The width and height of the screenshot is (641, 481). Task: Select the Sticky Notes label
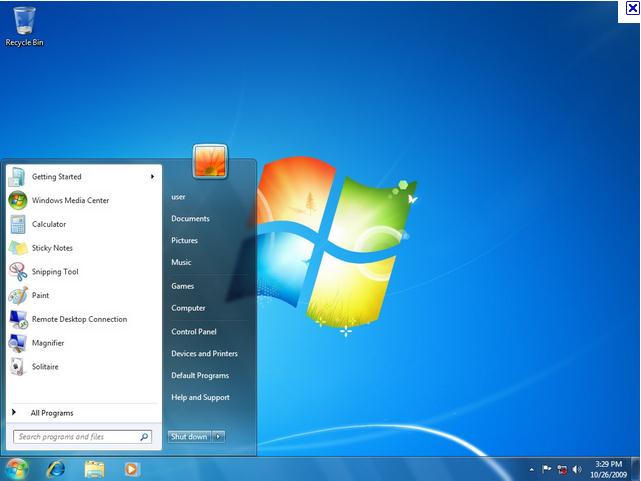coord(52,248)
